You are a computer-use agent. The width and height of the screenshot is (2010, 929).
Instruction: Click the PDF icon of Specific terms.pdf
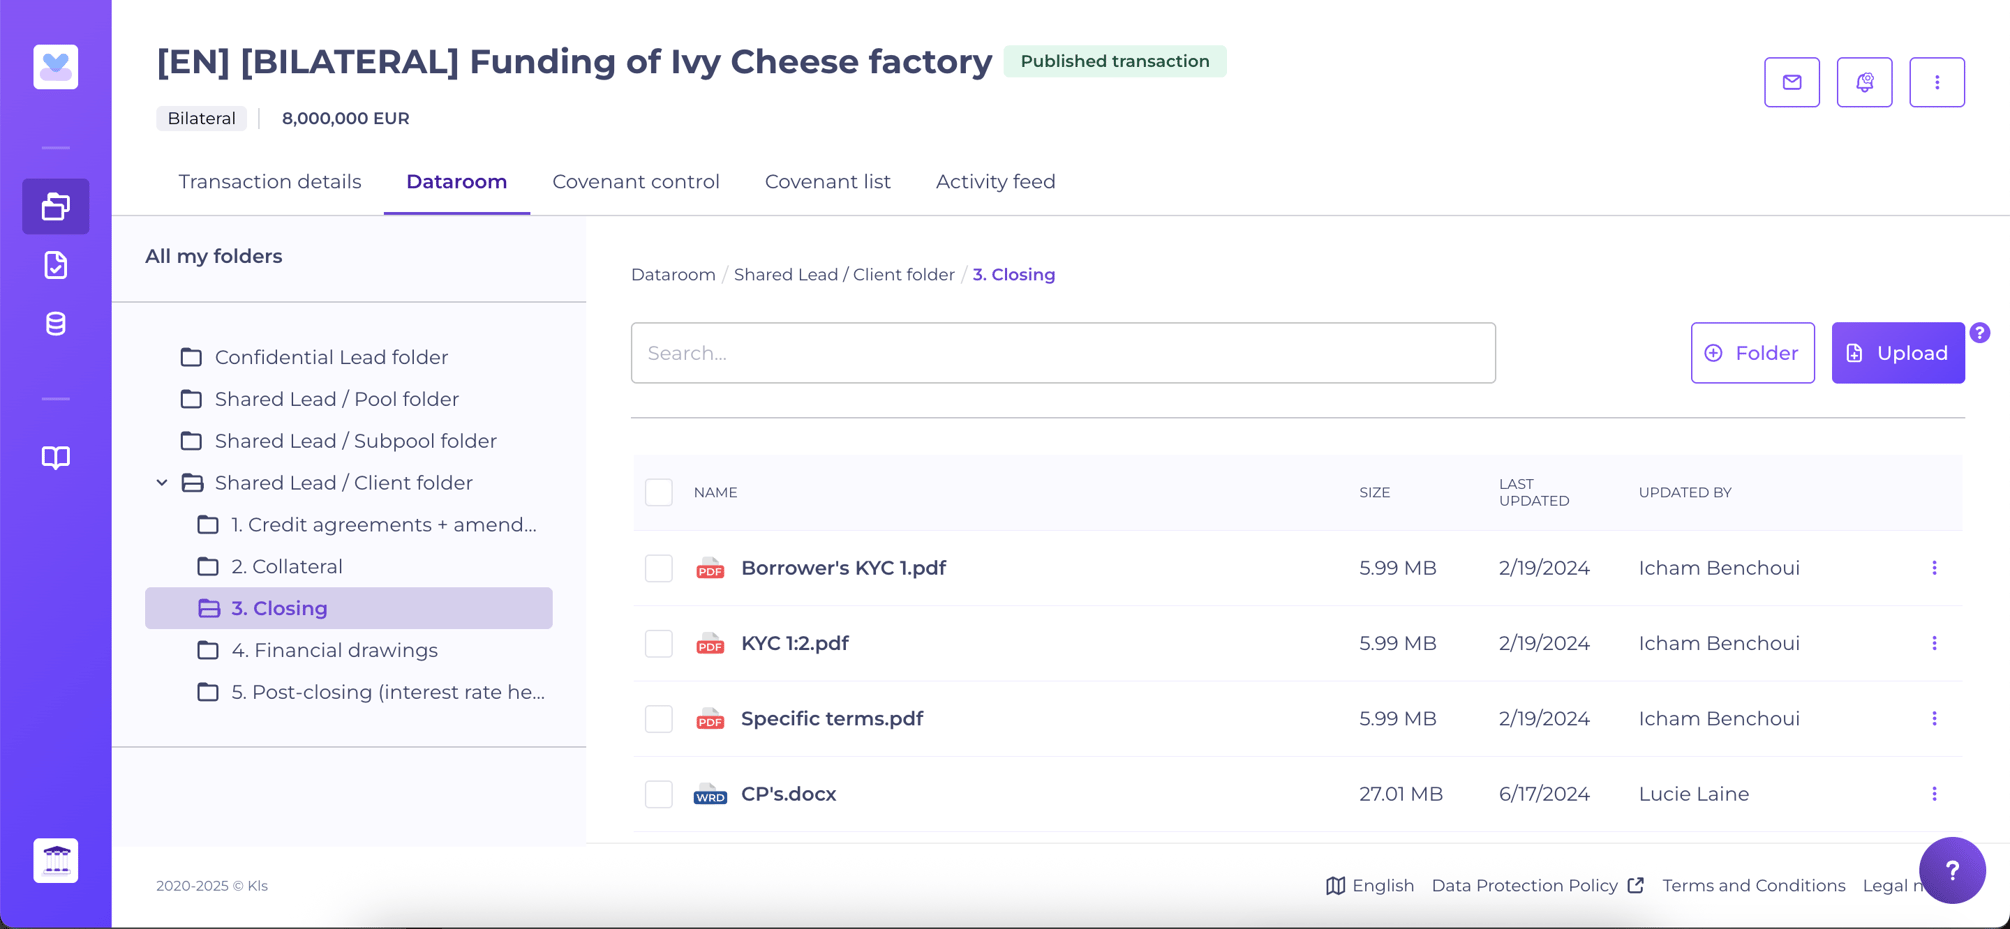[710, 719]
